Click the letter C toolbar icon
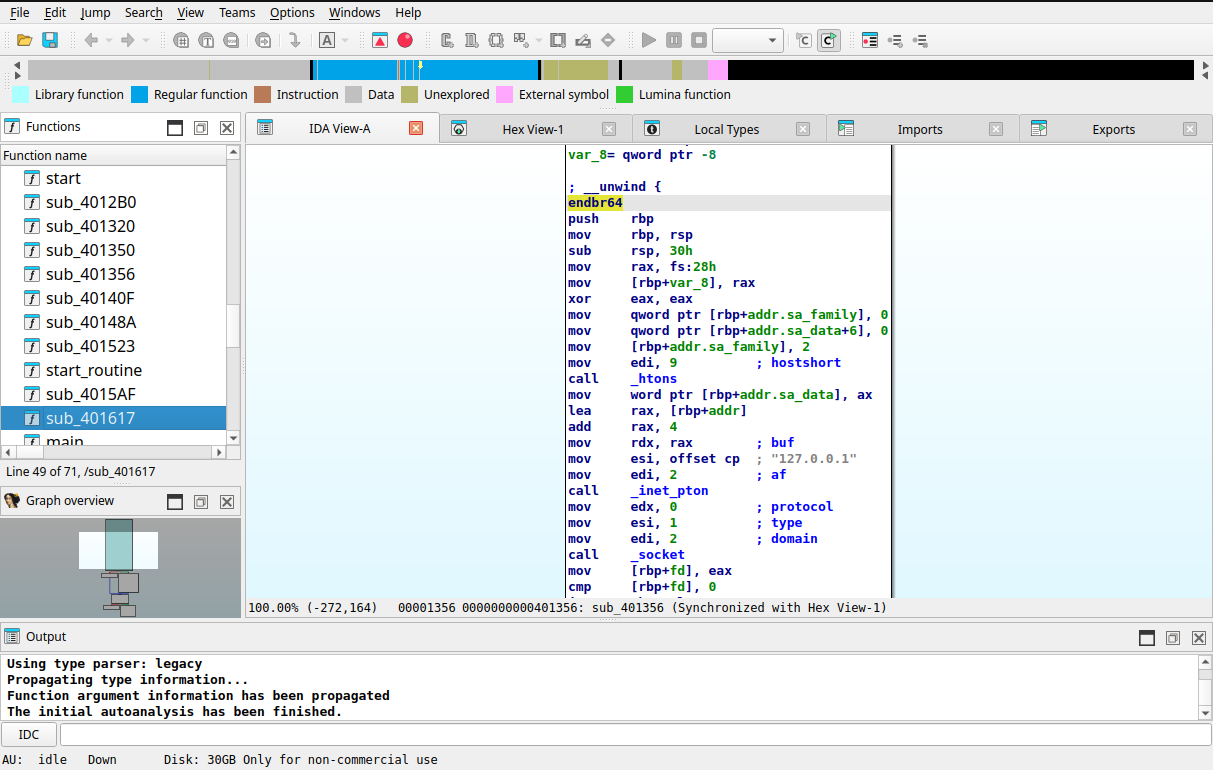The width and height of the screenshot is (1213, 770). point(446,40)
